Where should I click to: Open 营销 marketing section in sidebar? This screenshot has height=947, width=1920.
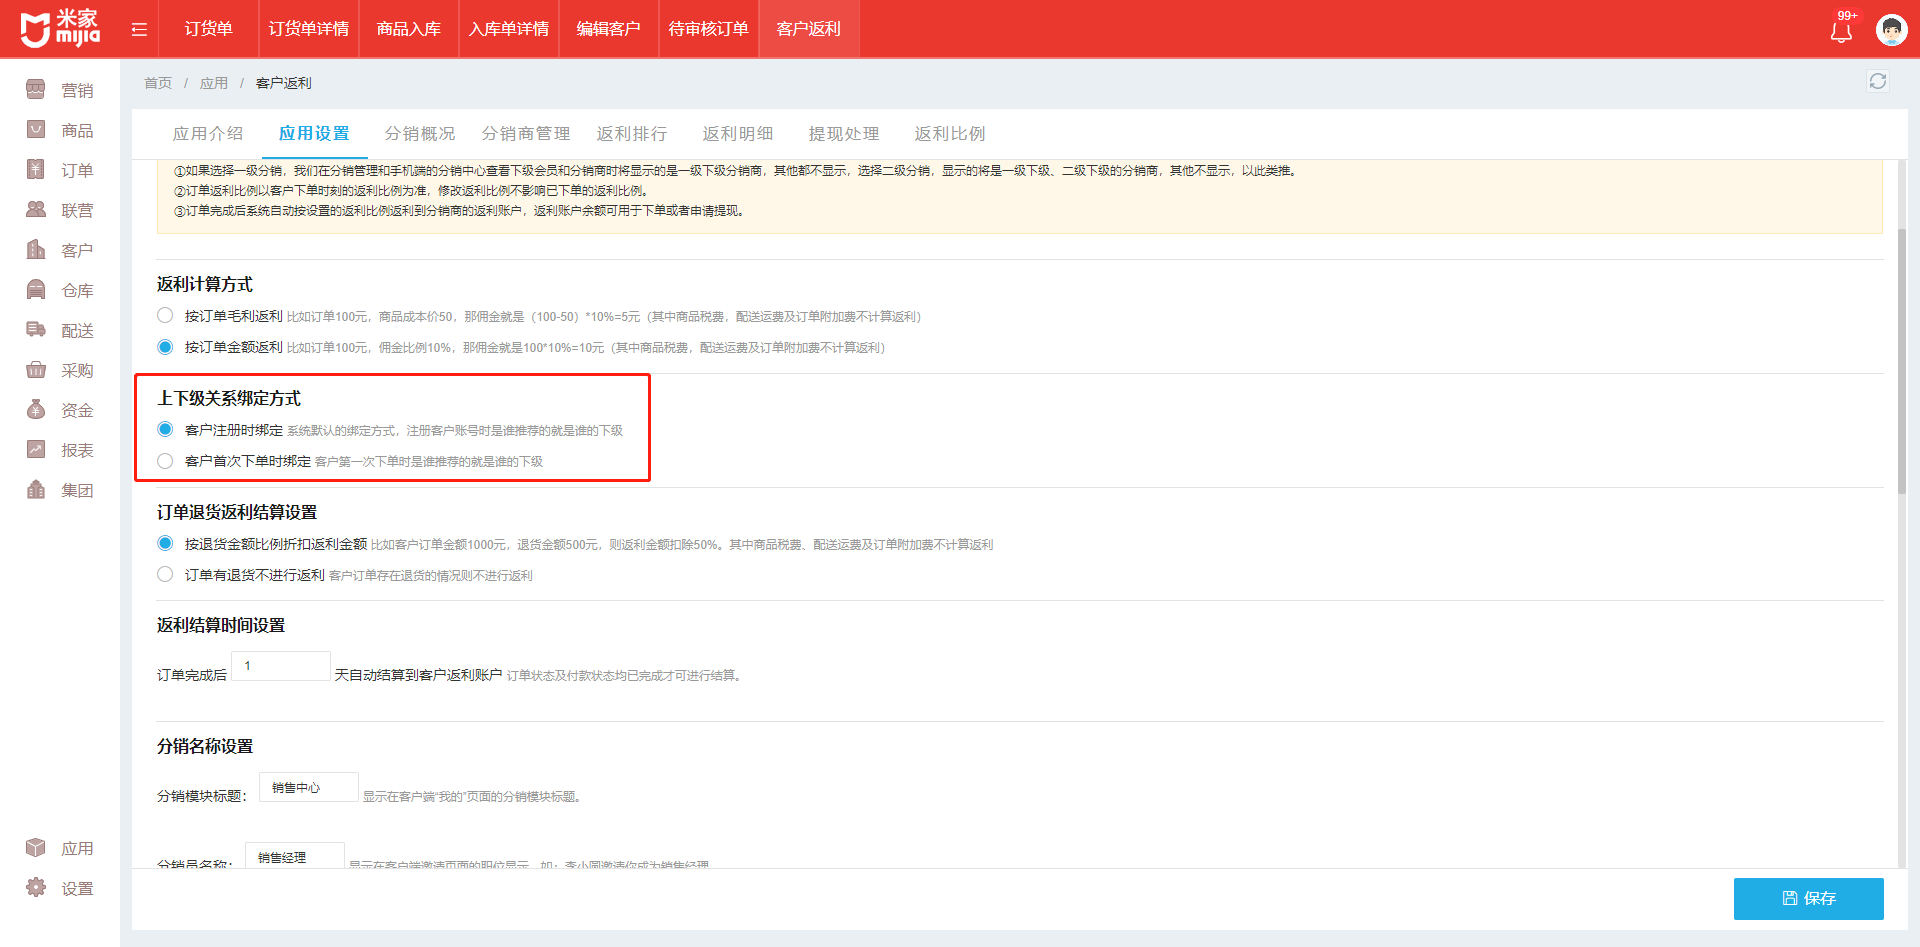point(60,91)
